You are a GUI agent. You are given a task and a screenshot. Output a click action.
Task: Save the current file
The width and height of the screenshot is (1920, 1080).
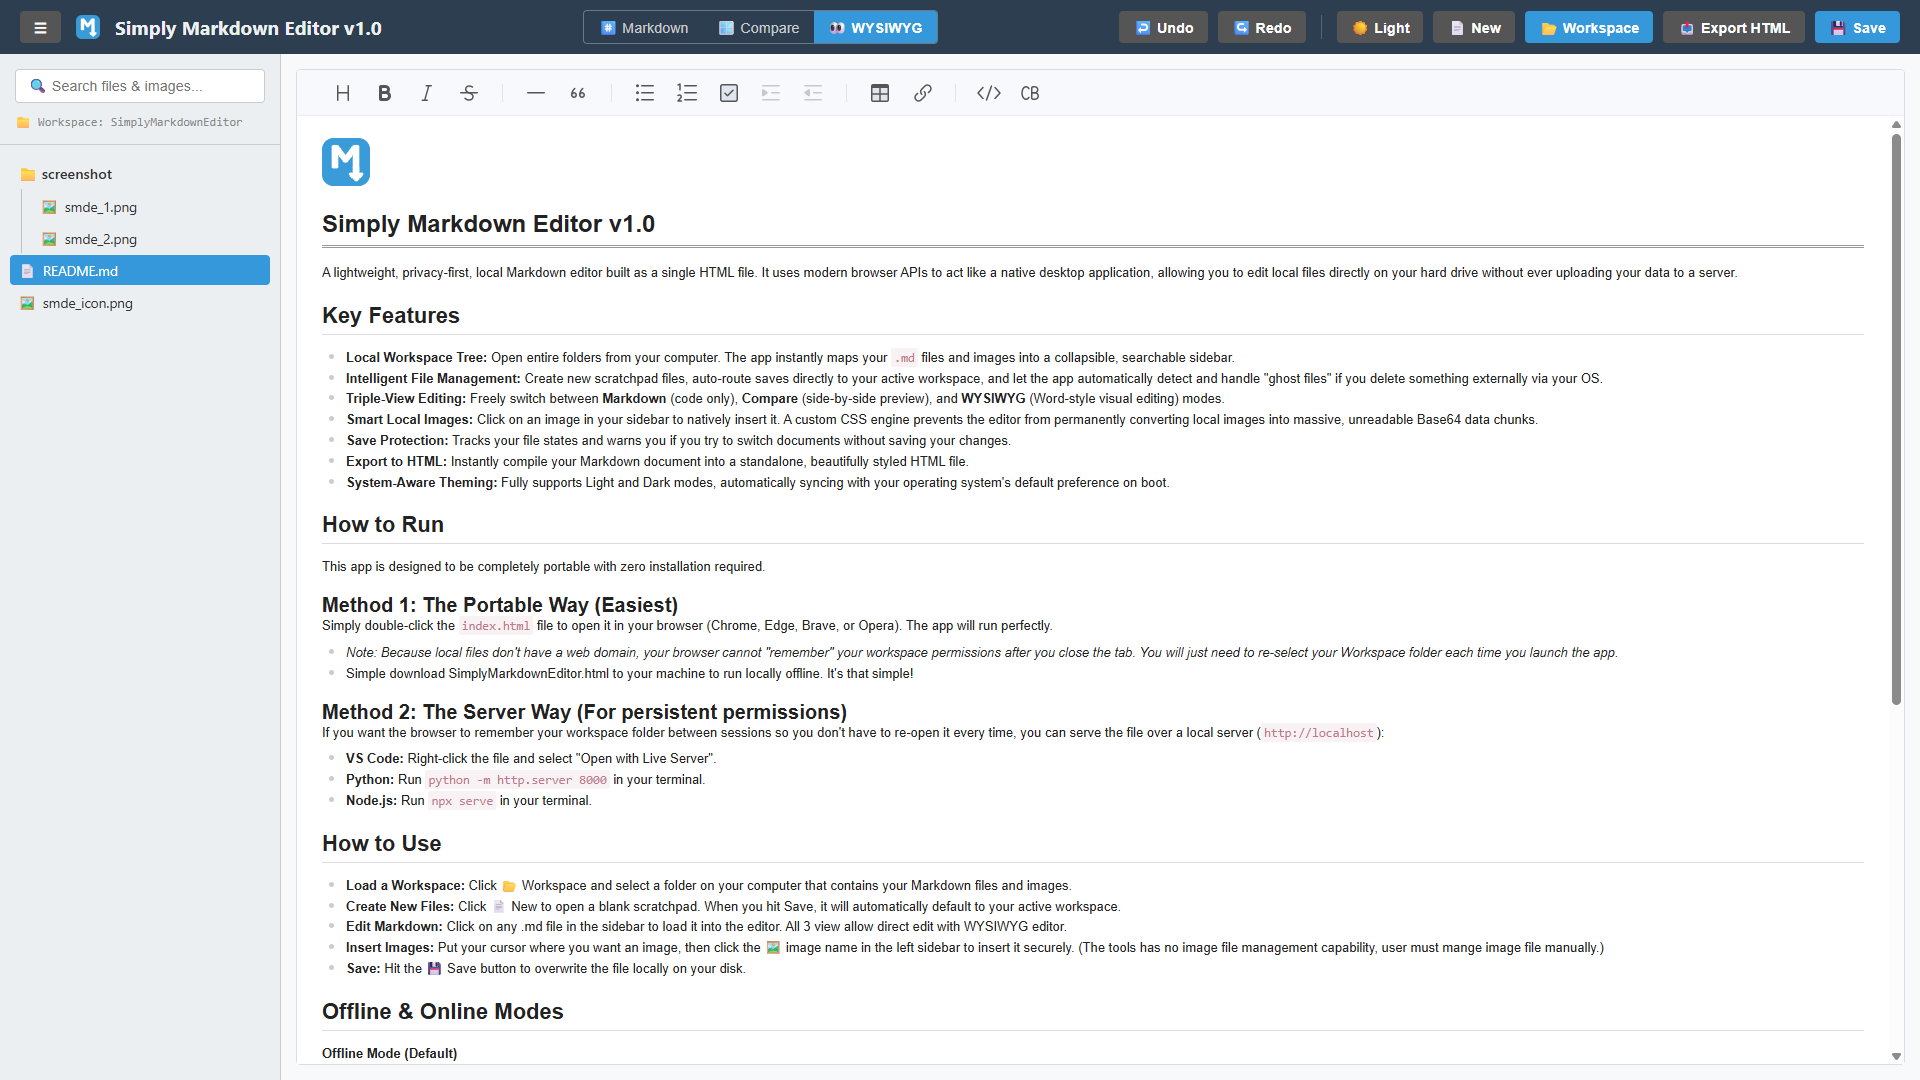point(1858,28)
